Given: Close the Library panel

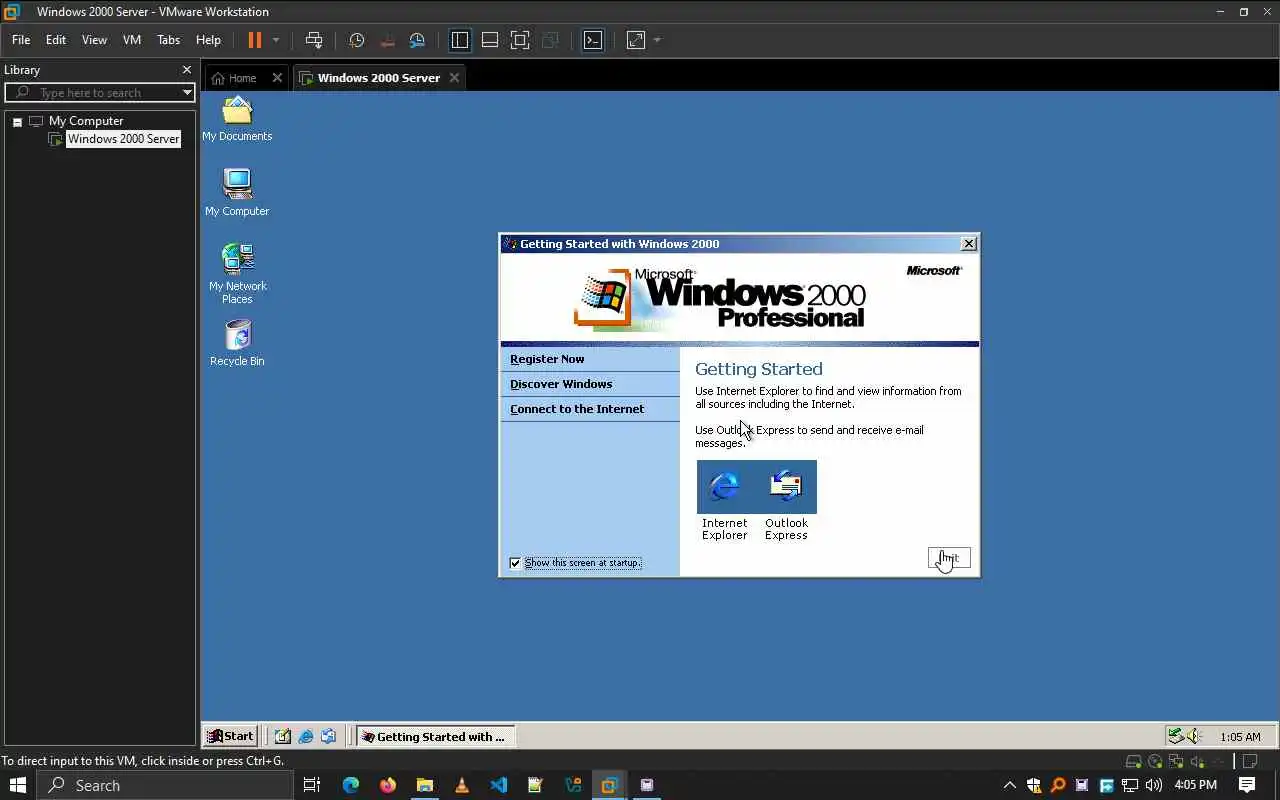Looking at the screenshot, I should (186, 70).
